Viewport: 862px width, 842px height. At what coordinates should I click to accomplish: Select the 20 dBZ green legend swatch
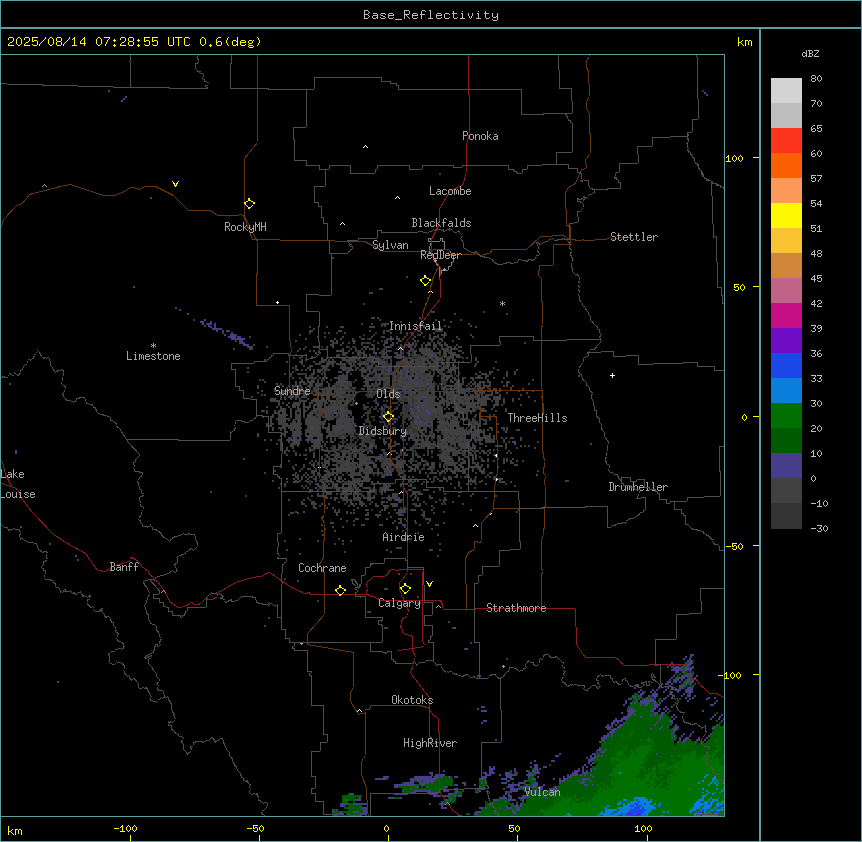point(786,416)
